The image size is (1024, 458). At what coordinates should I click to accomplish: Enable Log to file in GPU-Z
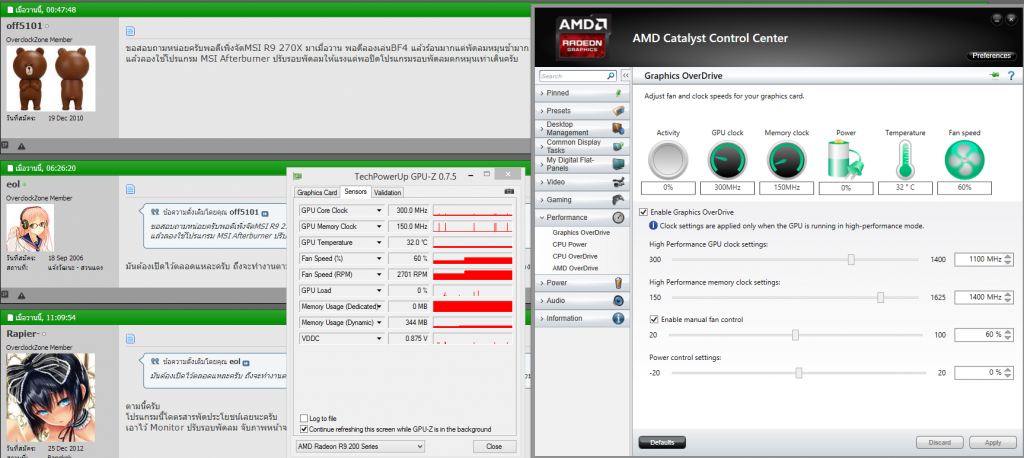point(304,418)
